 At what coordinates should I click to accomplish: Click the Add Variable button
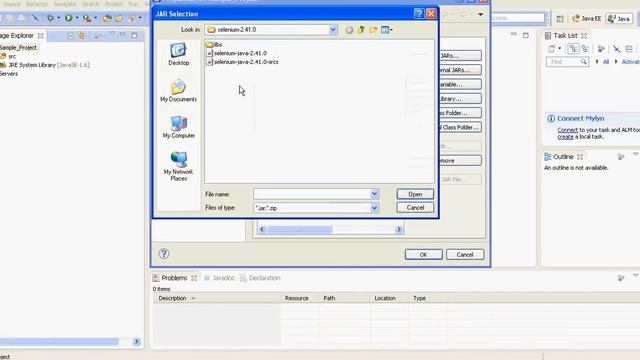[x=460, y=84]
